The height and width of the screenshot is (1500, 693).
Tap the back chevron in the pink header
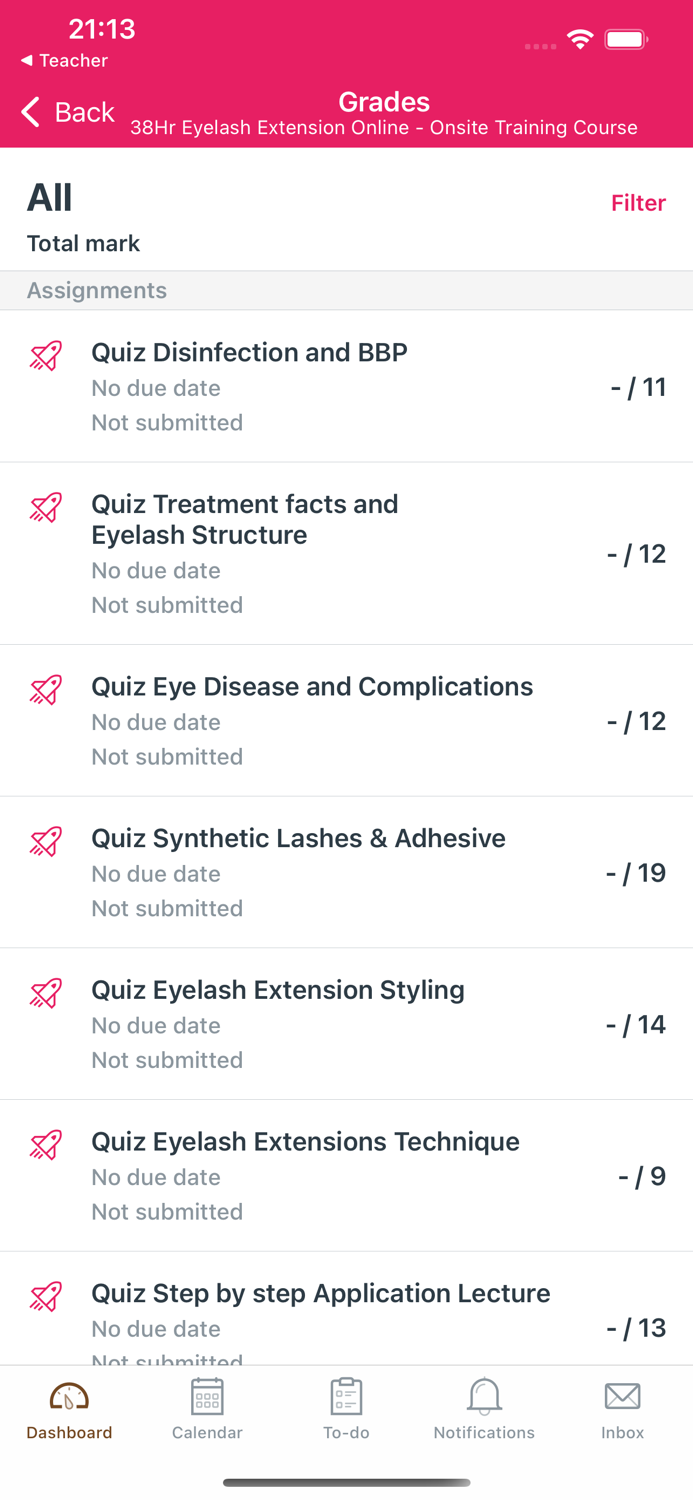(x=28, y=112)
